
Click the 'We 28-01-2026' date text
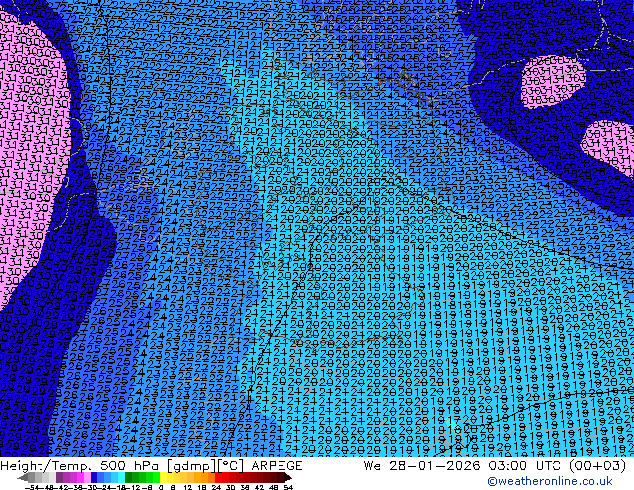pyautogui.click(x=422, y=466)
